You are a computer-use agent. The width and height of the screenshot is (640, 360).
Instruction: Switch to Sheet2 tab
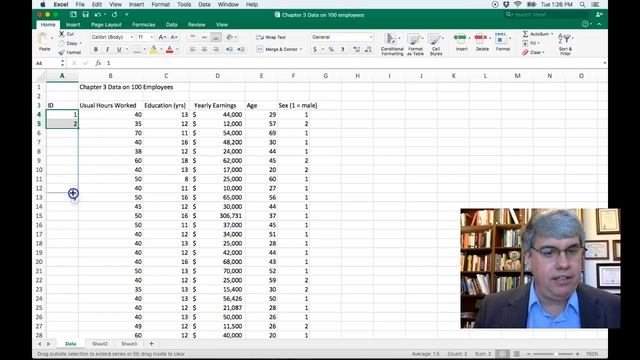pos(100,344)
